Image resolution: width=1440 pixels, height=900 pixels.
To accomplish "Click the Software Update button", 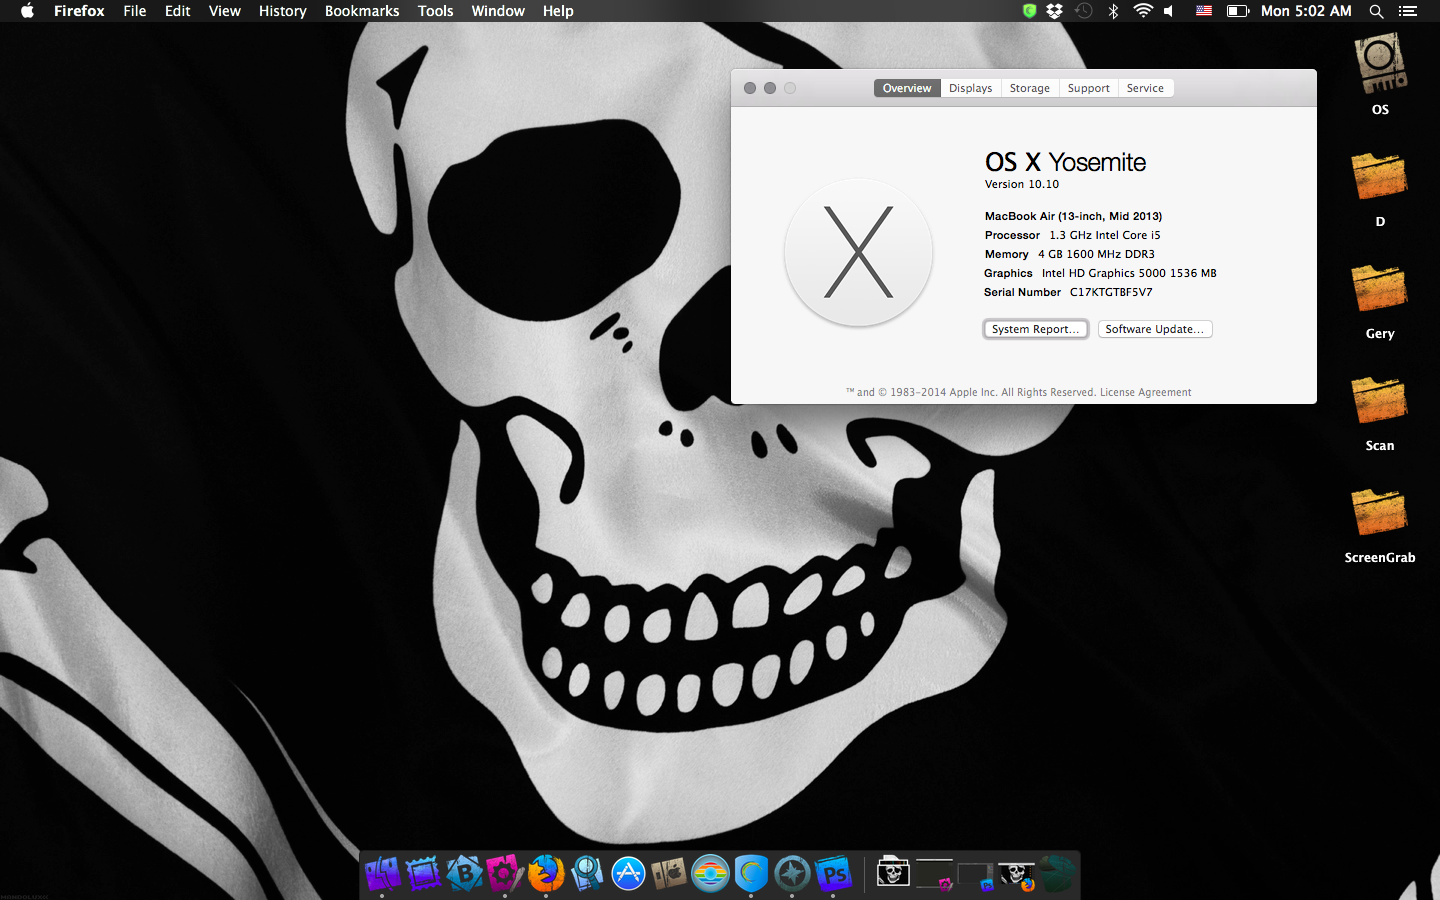I will (1155, 329).
